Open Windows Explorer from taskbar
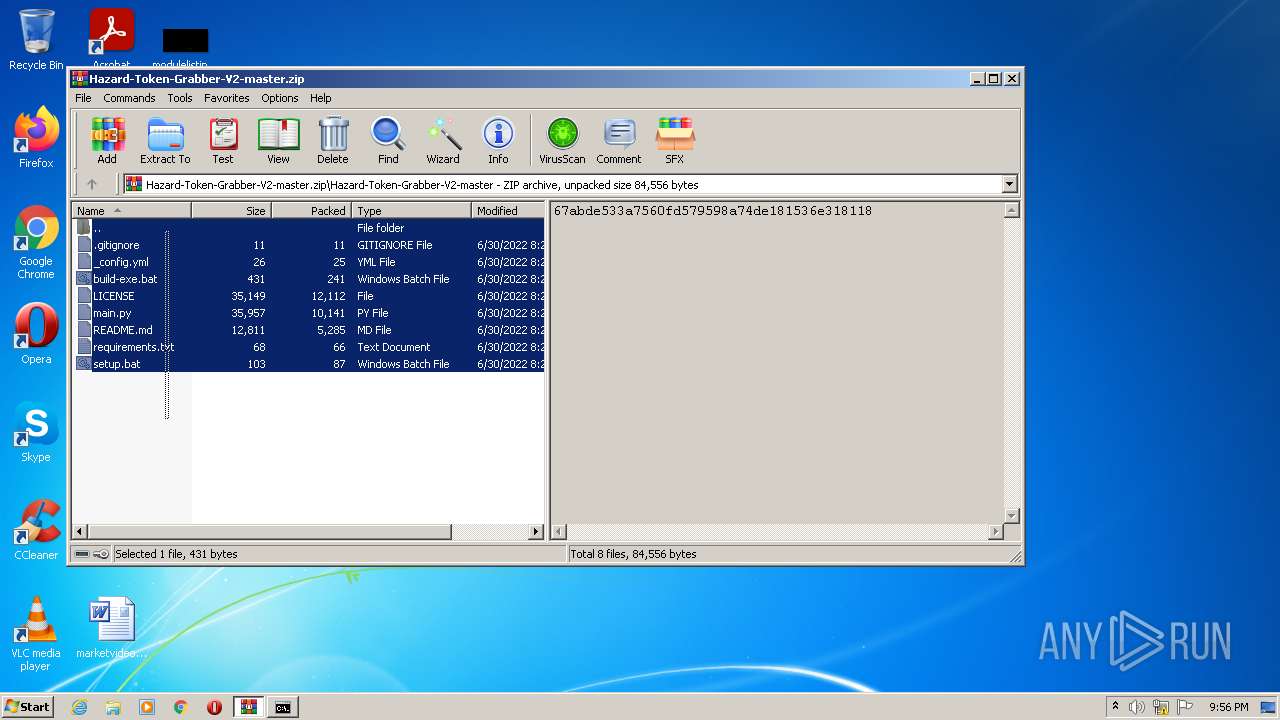This screenshot has width=1280, height=720. pos(113,707)
